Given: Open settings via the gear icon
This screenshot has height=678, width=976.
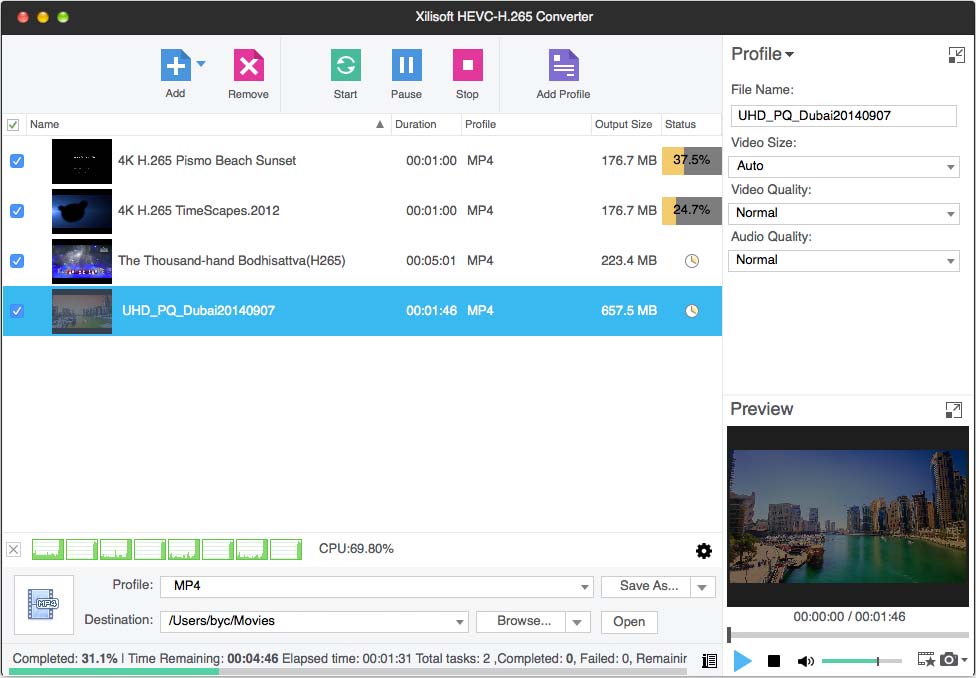Looking at the screenshot, I should tap(703, 551).
